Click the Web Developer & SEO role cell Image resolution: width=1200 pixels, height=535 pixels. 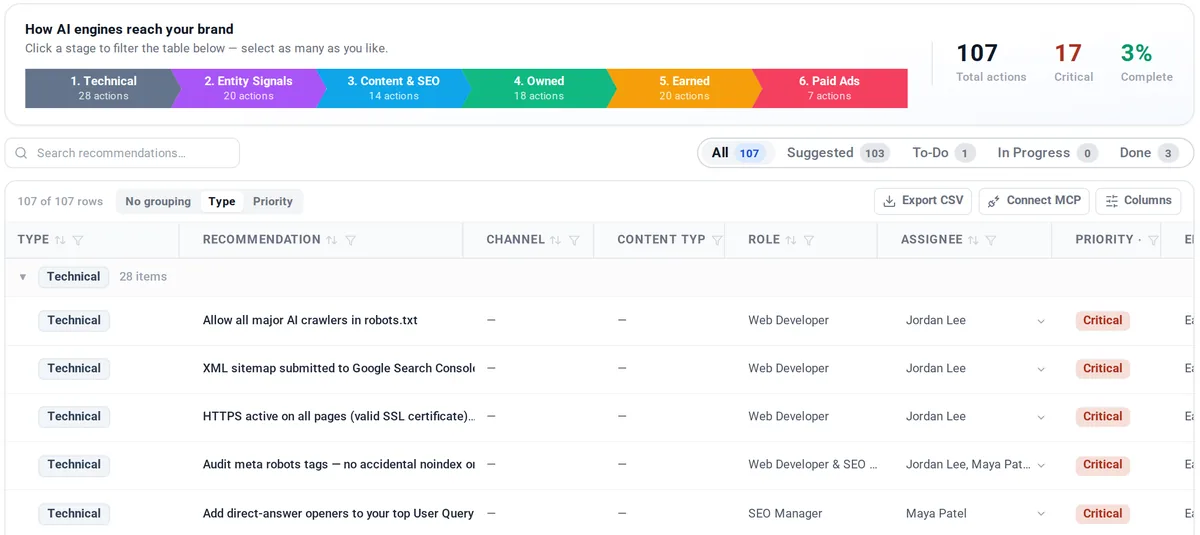(813, 465)
